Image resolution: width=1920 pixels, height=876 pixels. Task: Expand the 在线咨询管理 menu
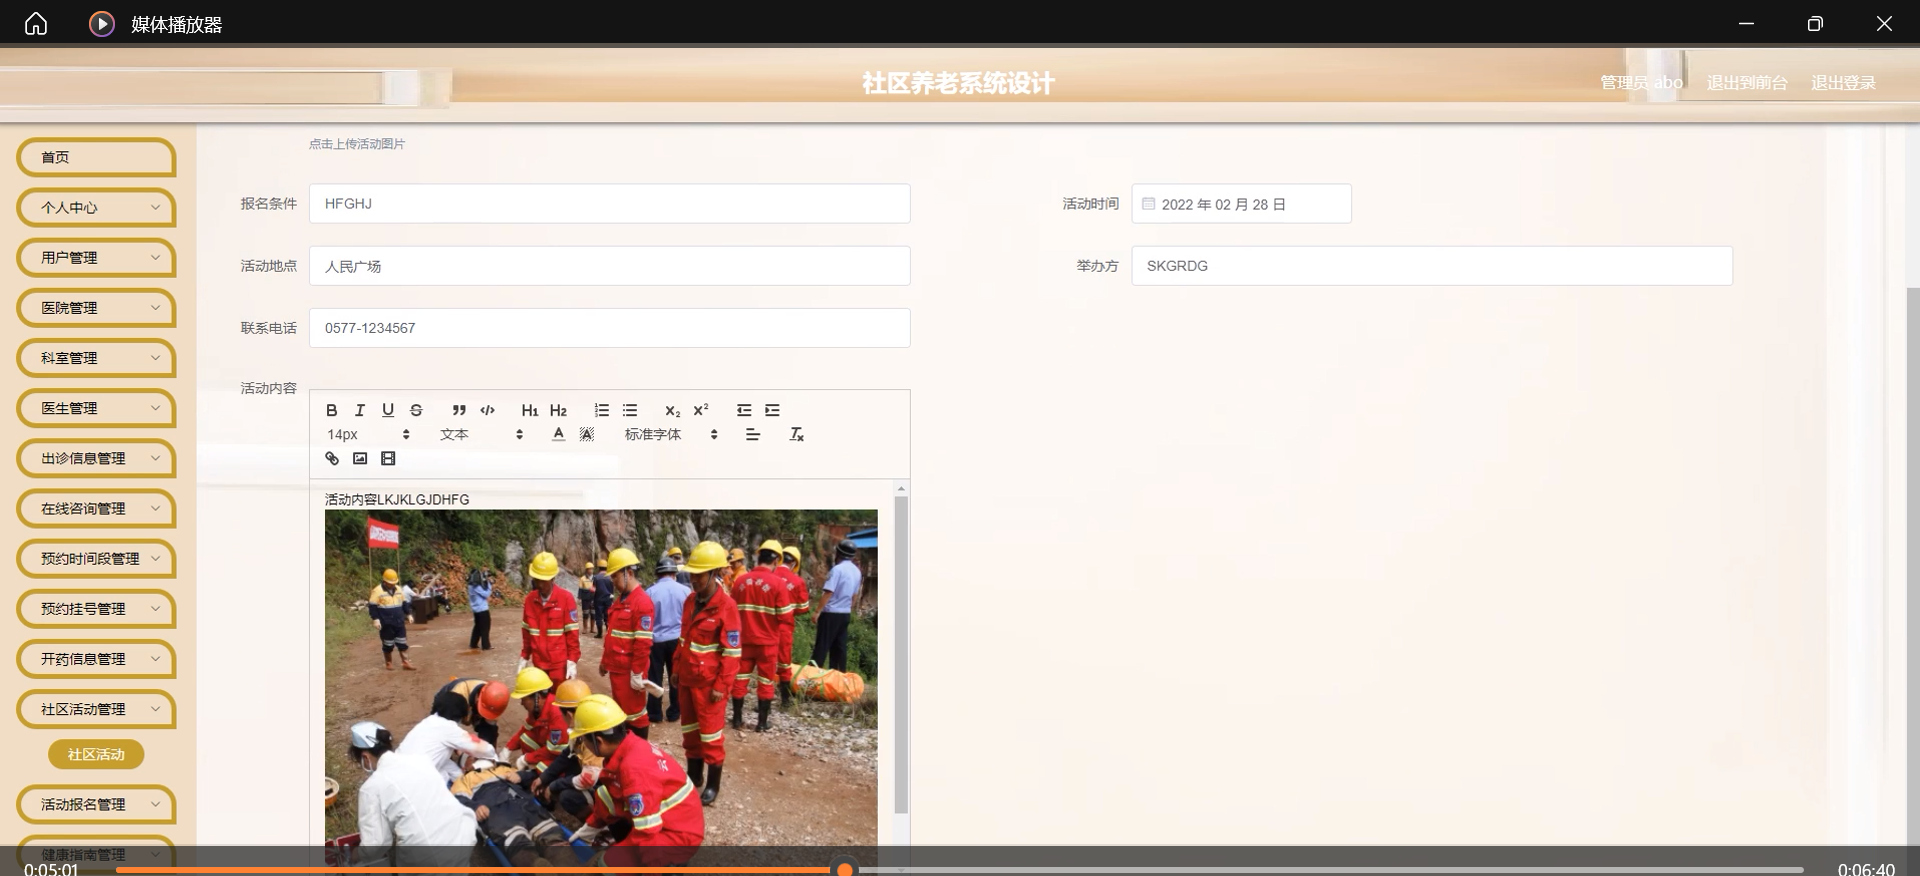pos(96,509)
